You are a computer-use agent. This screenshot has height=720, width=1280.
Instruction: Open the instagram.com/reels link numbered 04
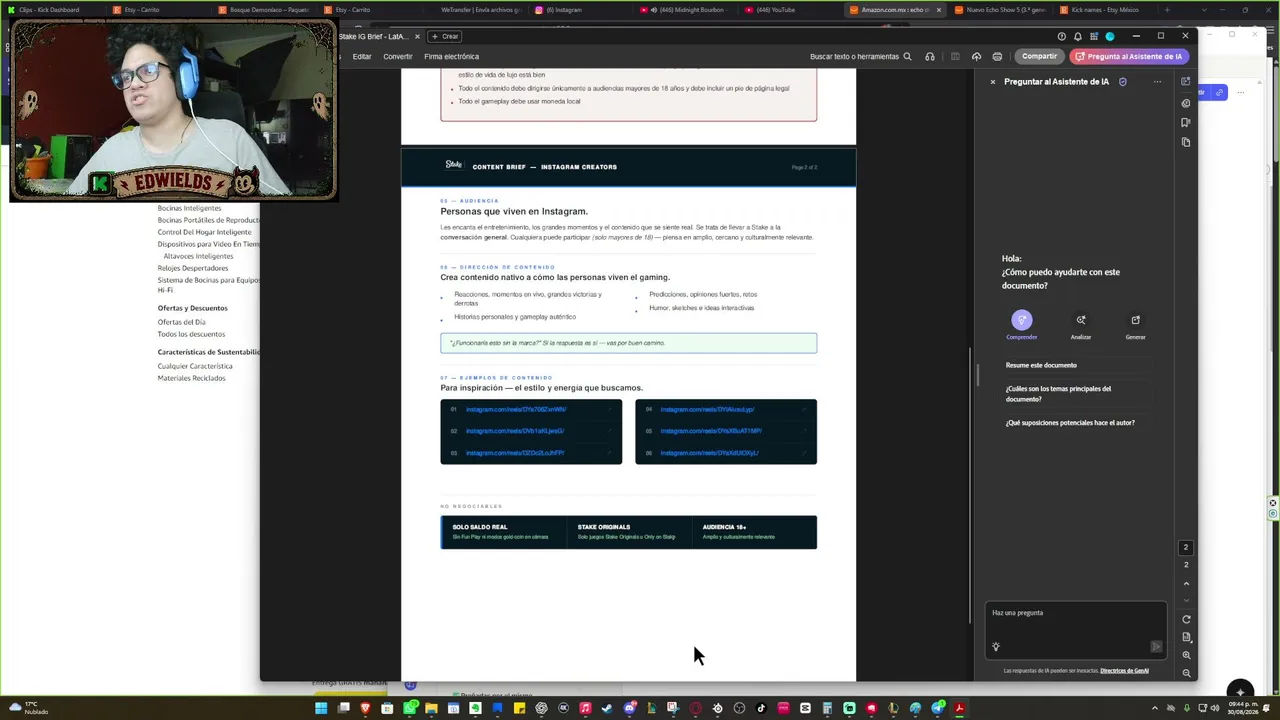pos(707,410)
